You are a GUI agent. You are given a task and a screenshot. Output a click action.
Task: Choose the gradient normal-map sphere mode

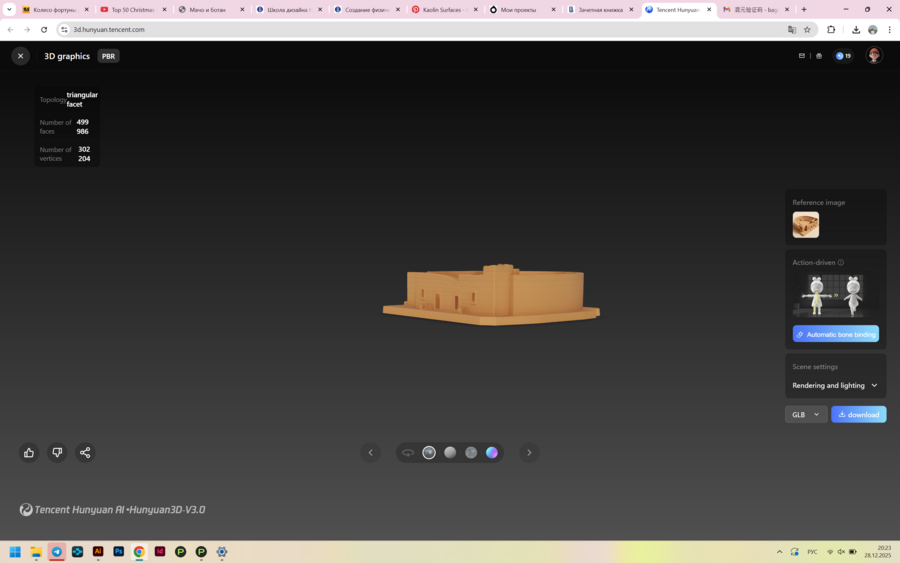492,453
